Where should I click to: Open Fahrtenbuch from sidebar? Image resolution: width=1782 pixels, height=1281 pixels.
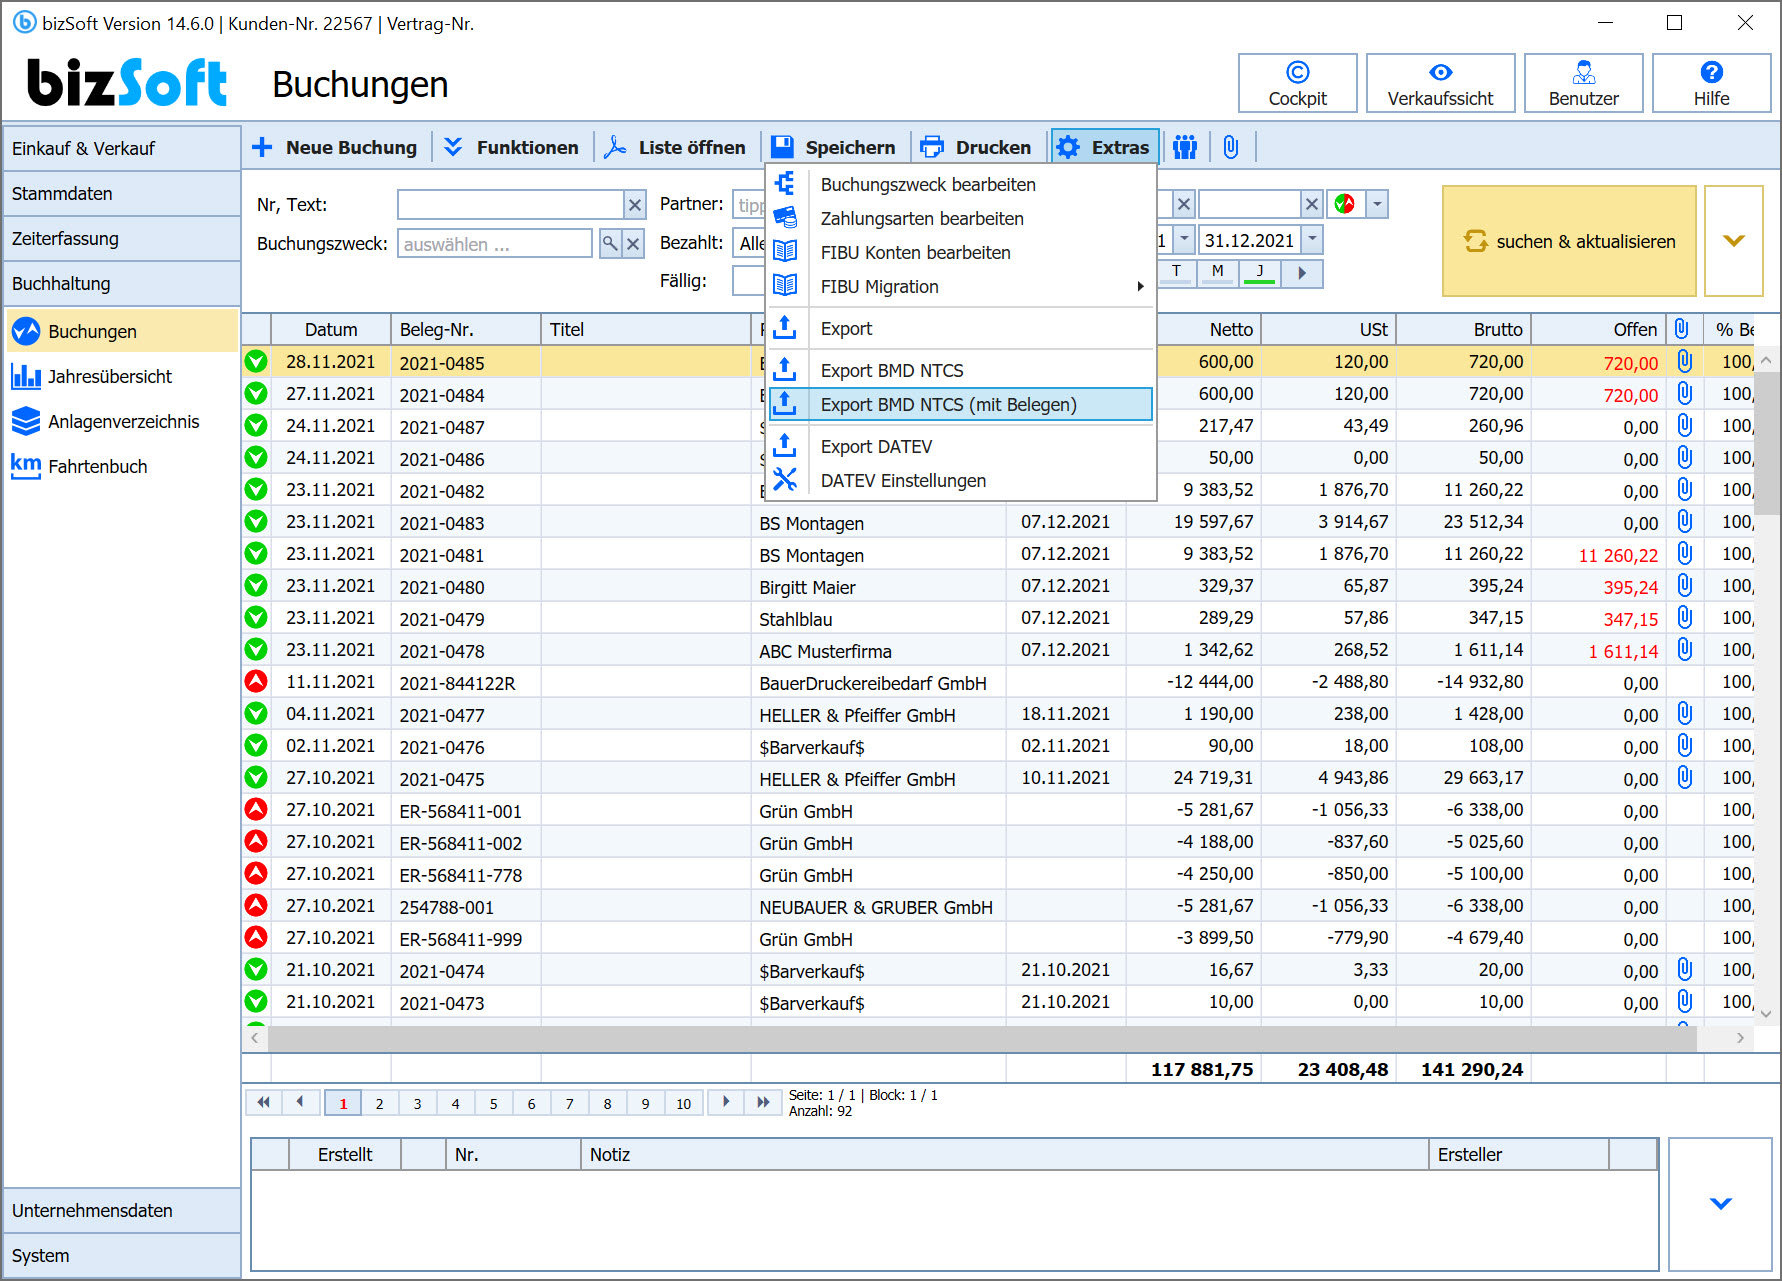[97, 467]
